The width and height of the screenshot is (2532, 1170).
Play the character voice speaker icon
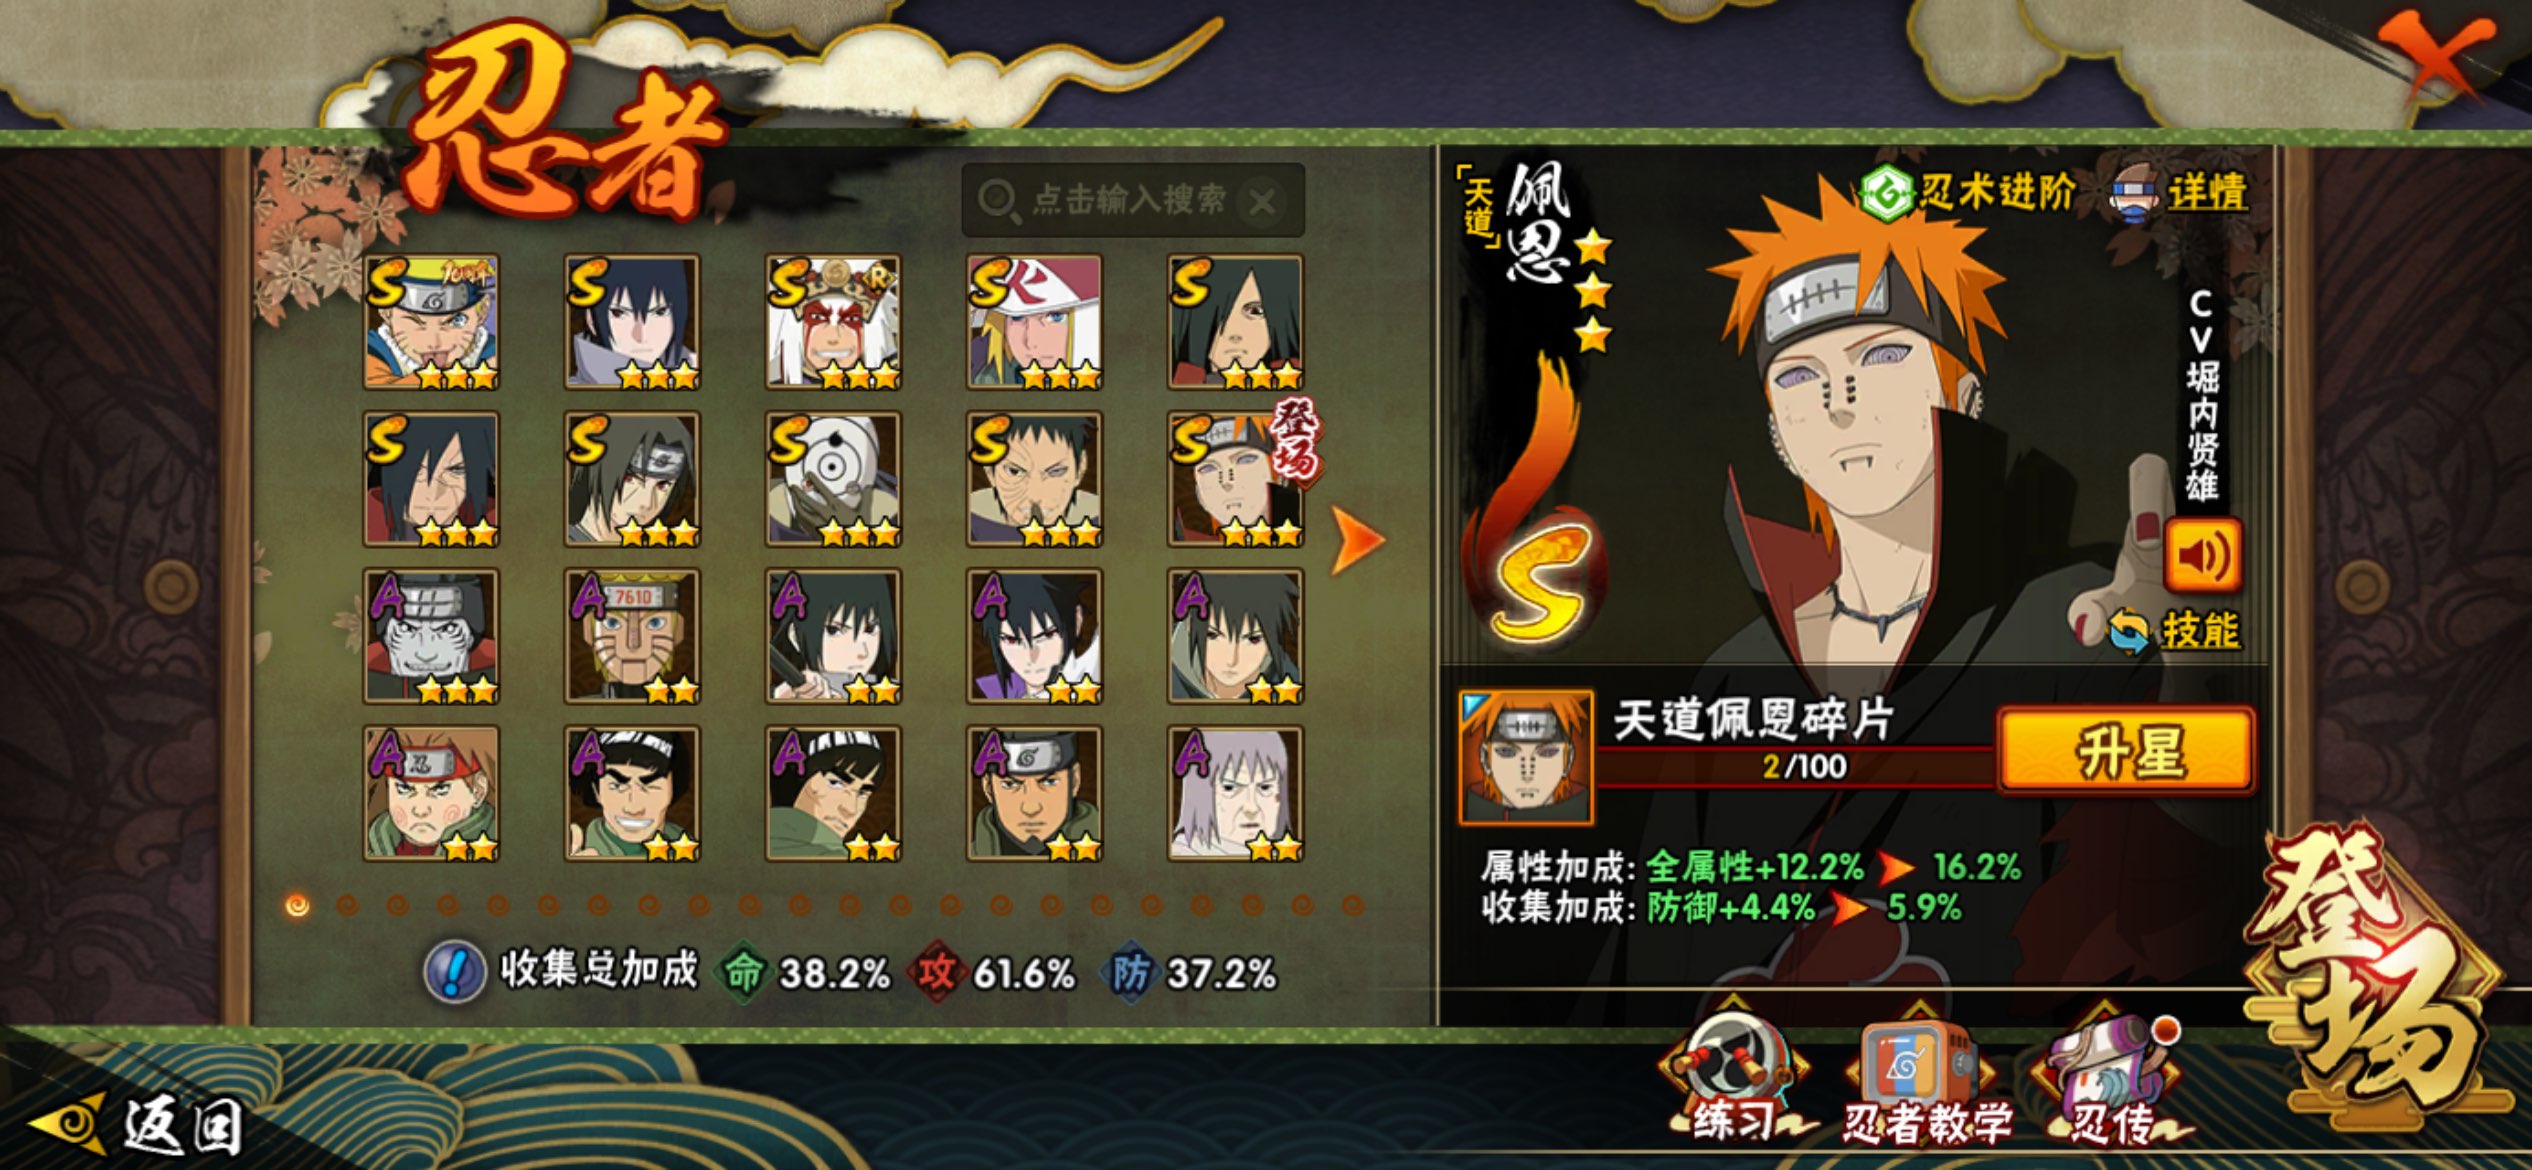(x=2201, y=556)
